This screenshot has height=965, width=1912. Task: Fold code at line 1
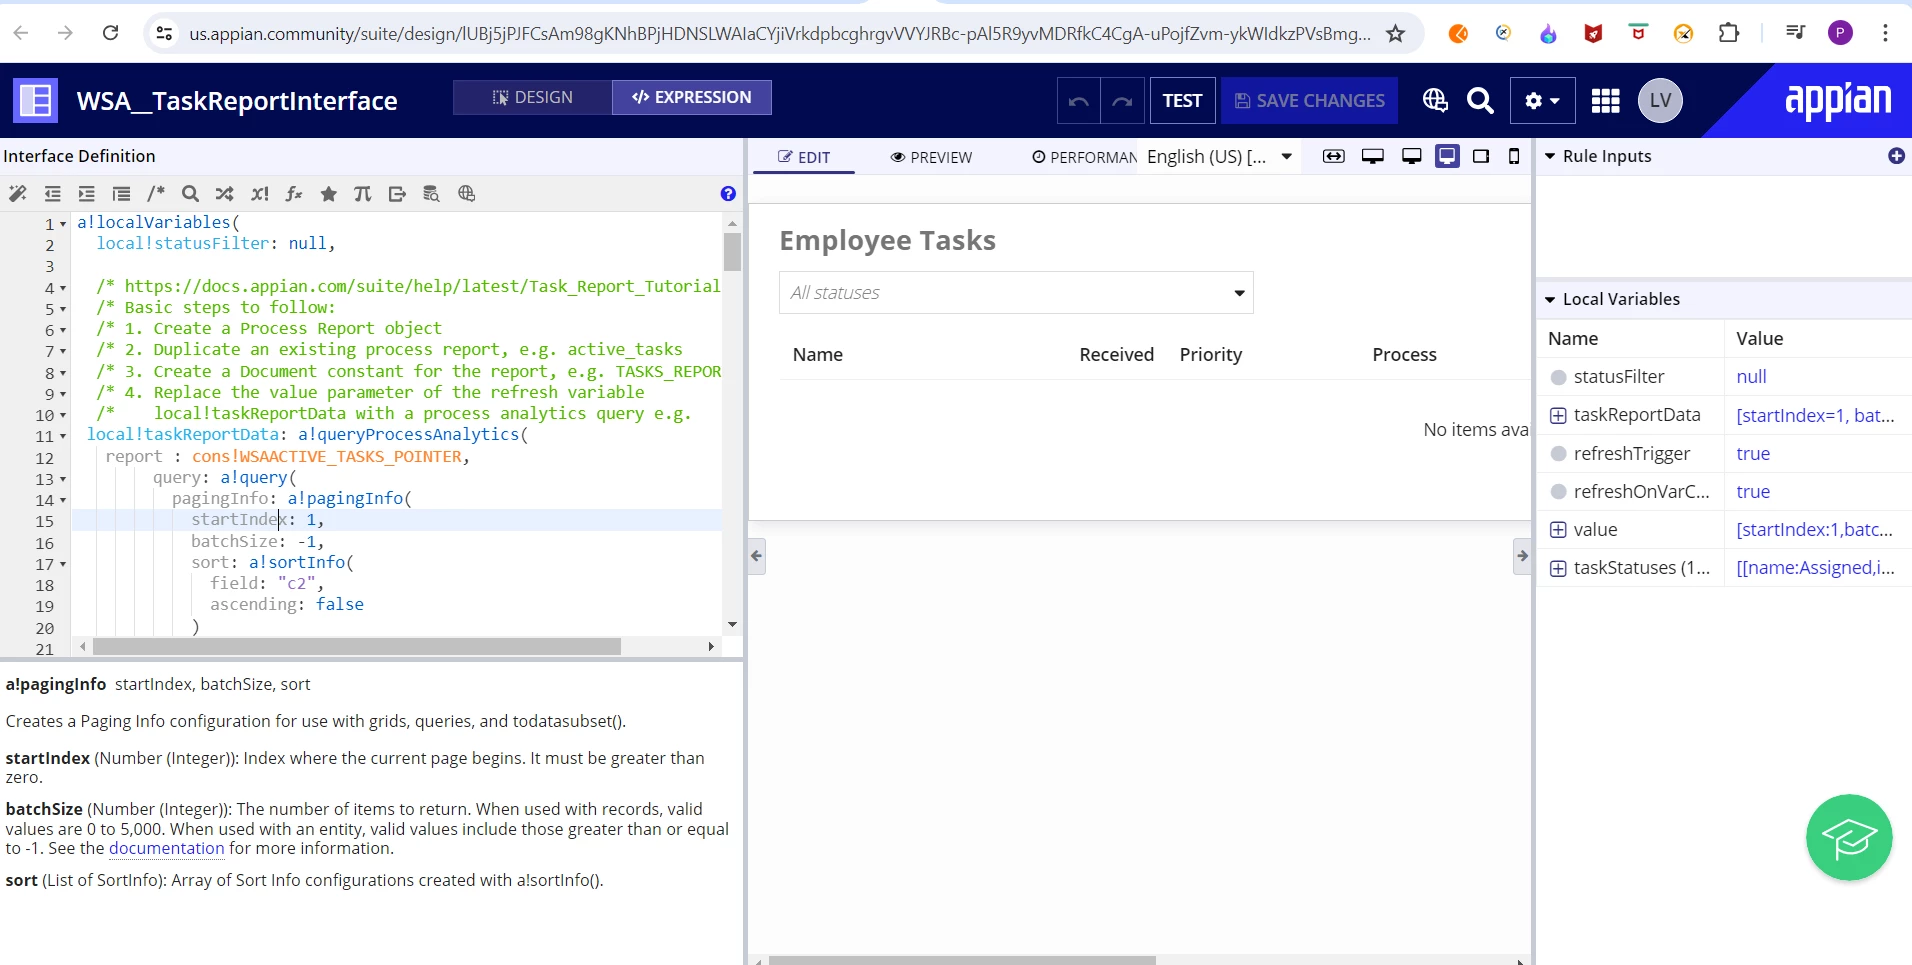[x=63, y=224]
